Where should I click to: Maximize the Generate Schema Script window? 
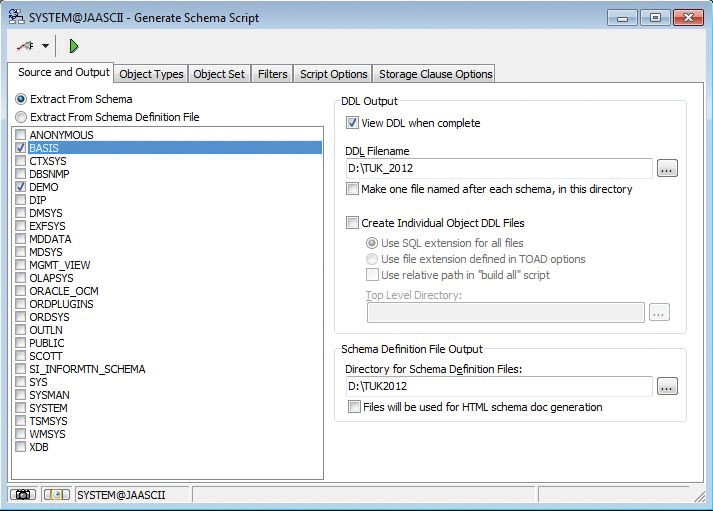coord(655,18)
